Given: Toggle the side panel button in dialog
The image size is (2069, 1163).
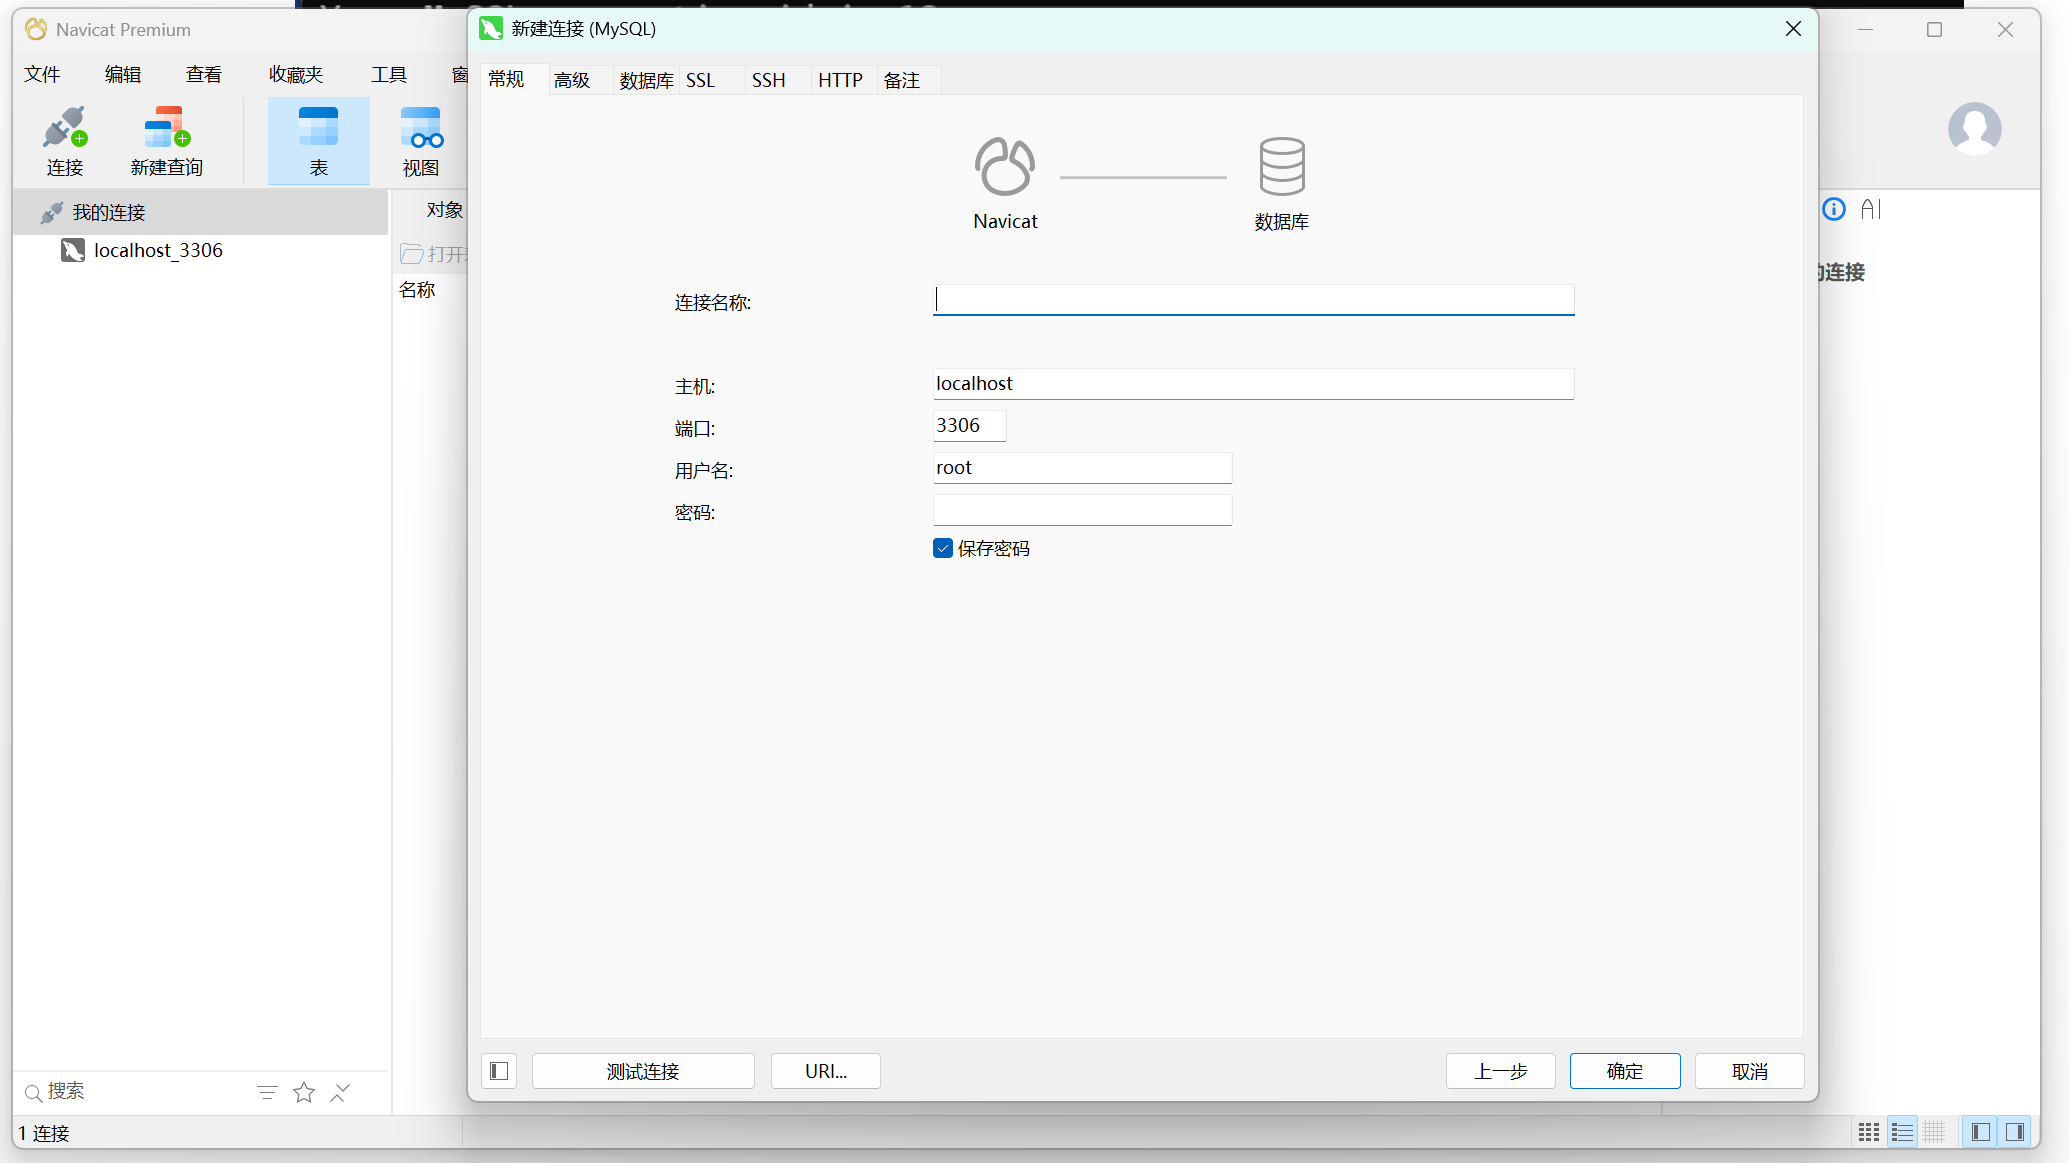Looking at the screenshot, I should pyautogui.click(x=499, y=1071).
